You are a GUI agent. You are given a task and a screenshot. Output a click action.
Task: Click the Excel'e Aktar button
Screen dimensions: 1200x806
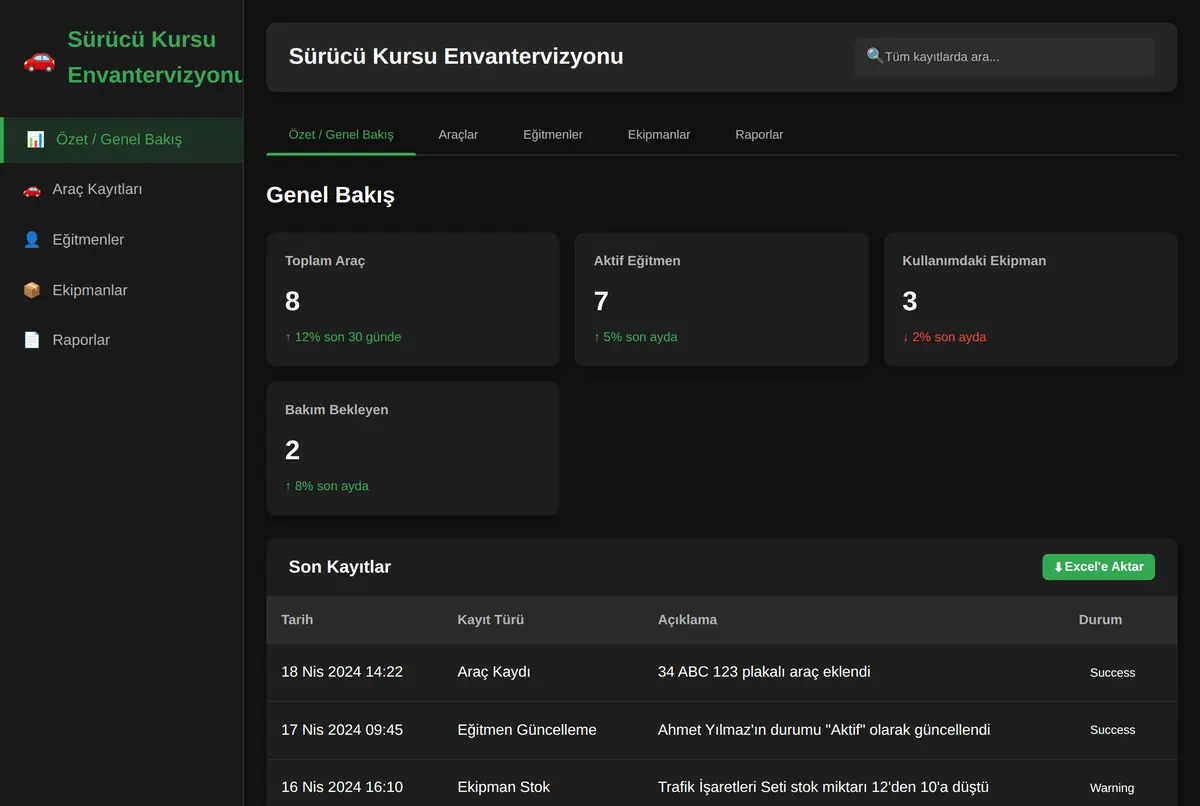pyautogui.click(x=1098, y=567)
